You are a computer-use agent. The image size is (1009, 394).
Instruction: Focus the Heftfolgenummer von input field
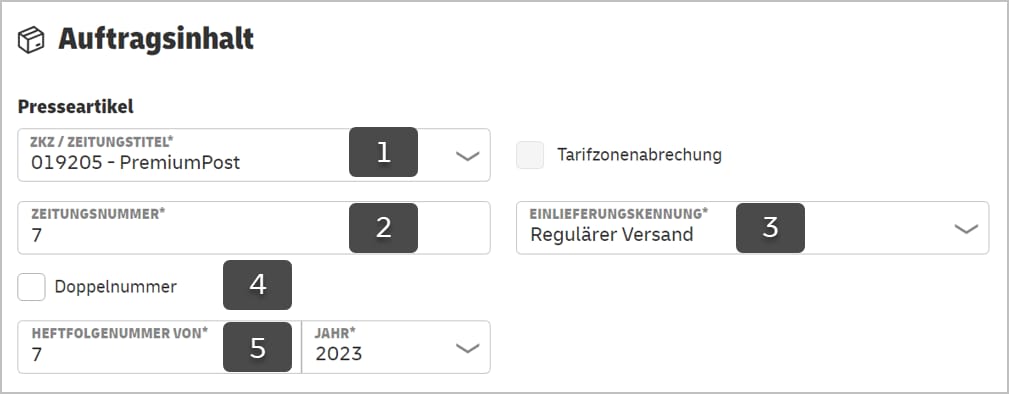(160, 347)
